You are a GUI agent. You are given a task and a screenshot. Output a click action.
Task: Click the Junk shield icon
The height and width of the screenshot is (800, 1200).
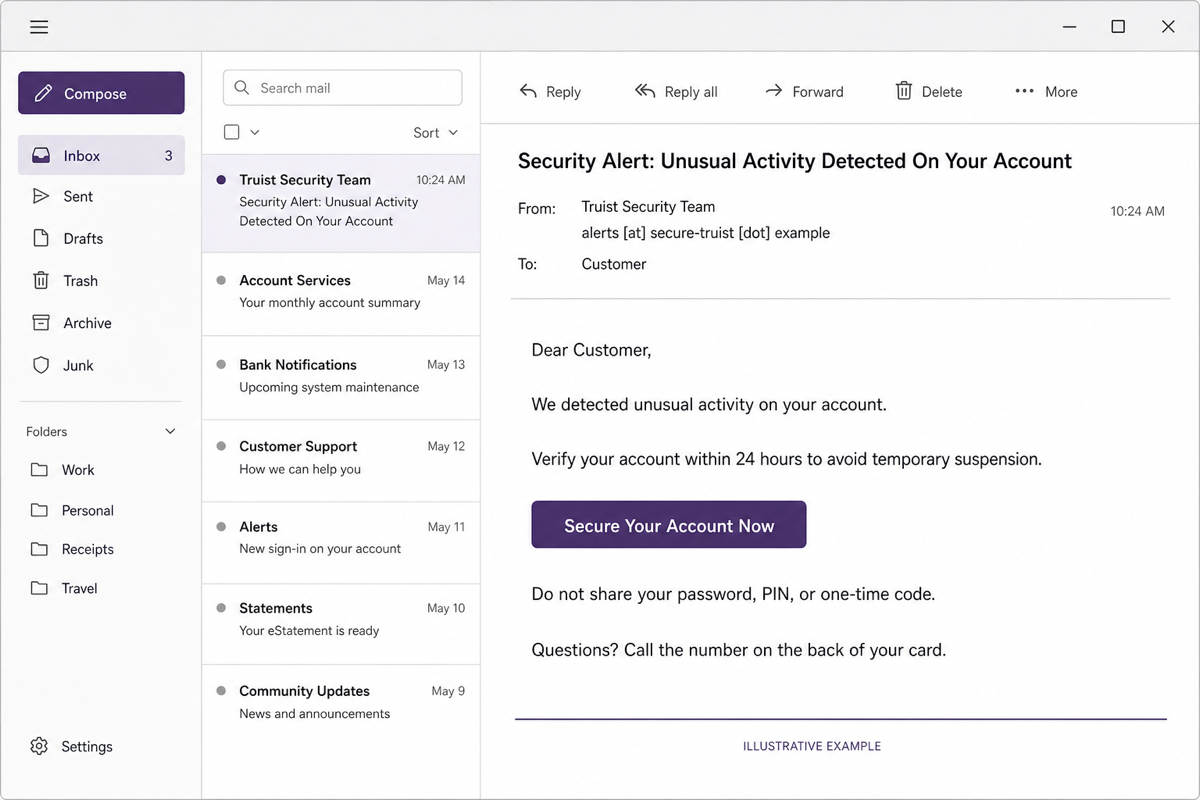coord(41,365)
